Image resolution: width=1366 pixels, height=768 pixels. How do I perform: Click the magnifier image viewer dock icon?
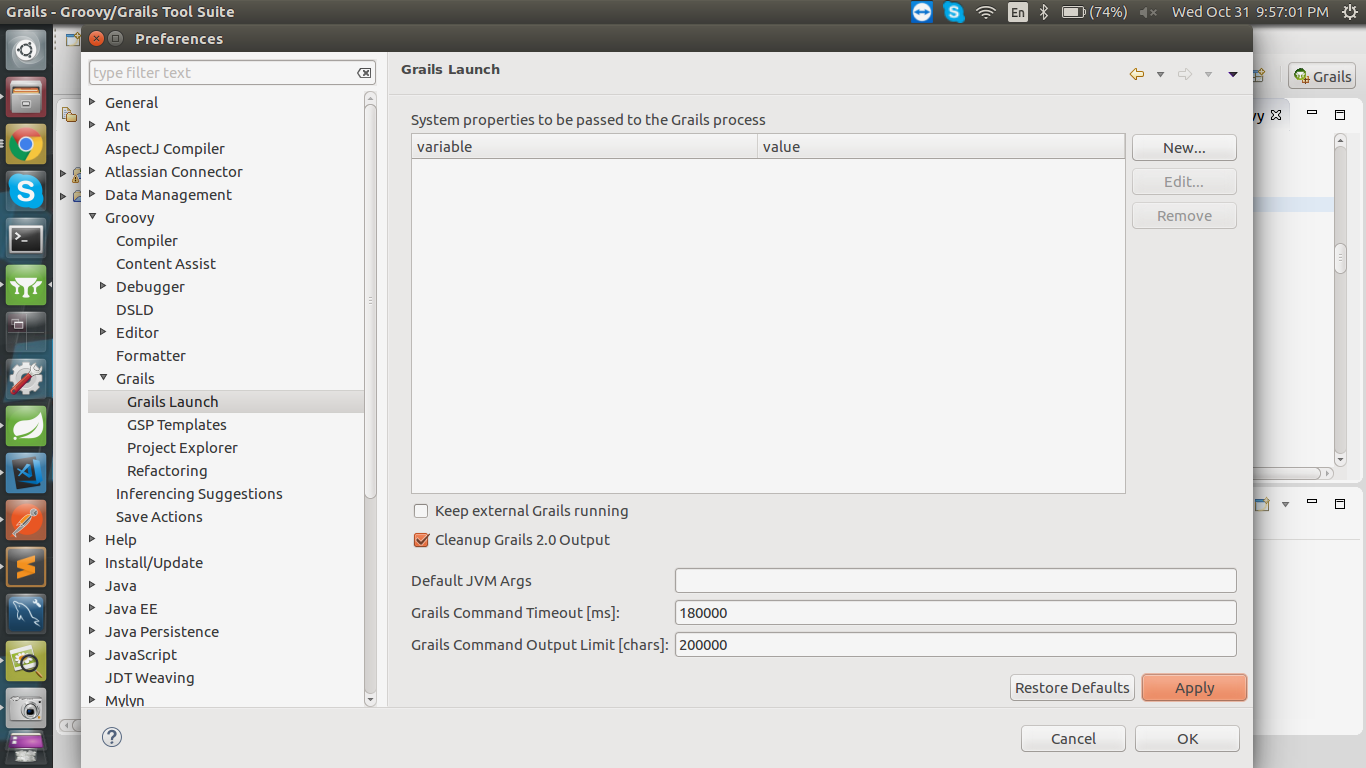pos(26,661)
